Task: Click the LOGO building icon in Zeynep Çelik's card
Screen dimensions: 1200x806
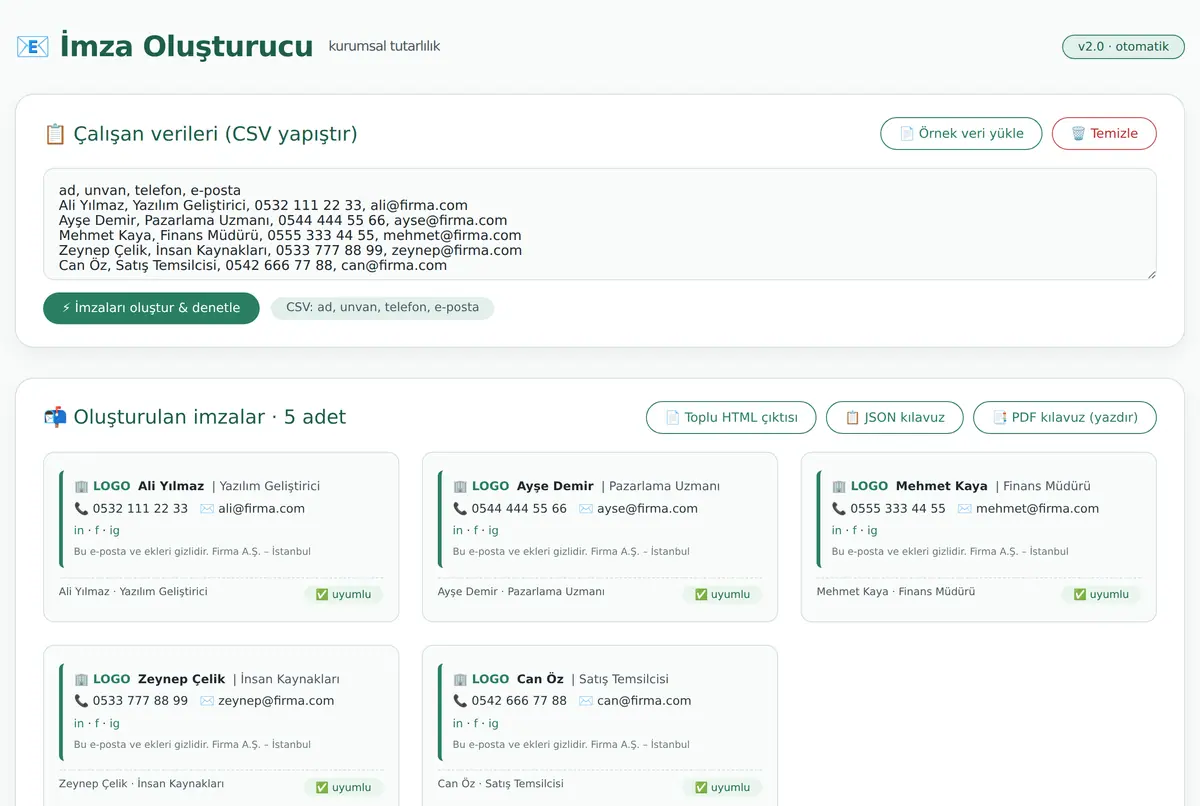Action: pyautogui.click(x=81, y=679)
